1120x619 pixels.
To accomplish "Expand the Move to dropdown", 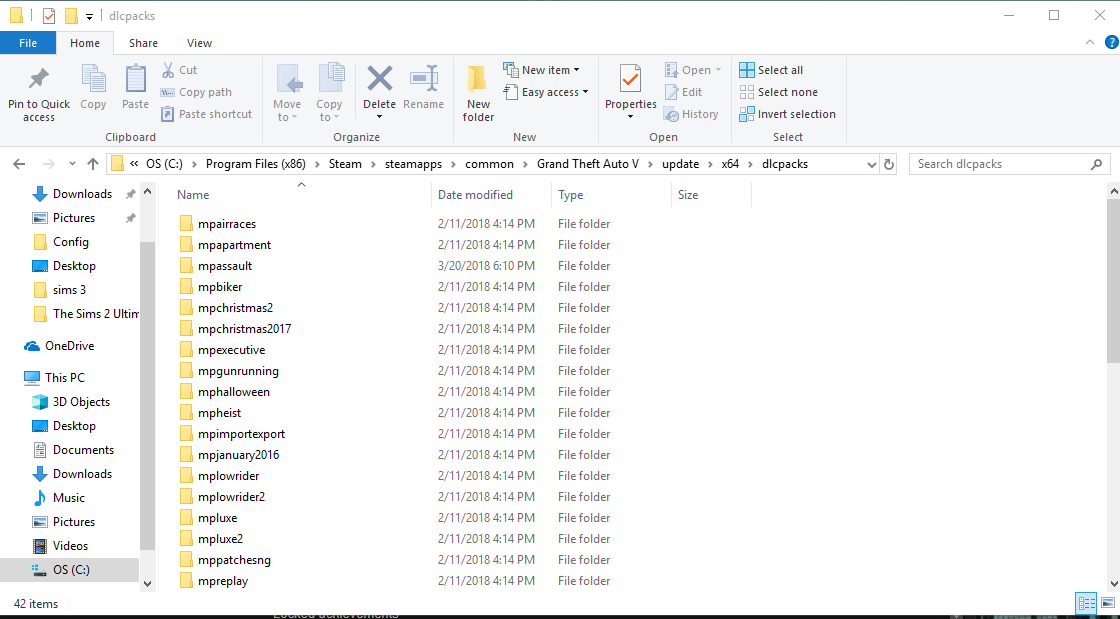I will click(x=287, y=111).
